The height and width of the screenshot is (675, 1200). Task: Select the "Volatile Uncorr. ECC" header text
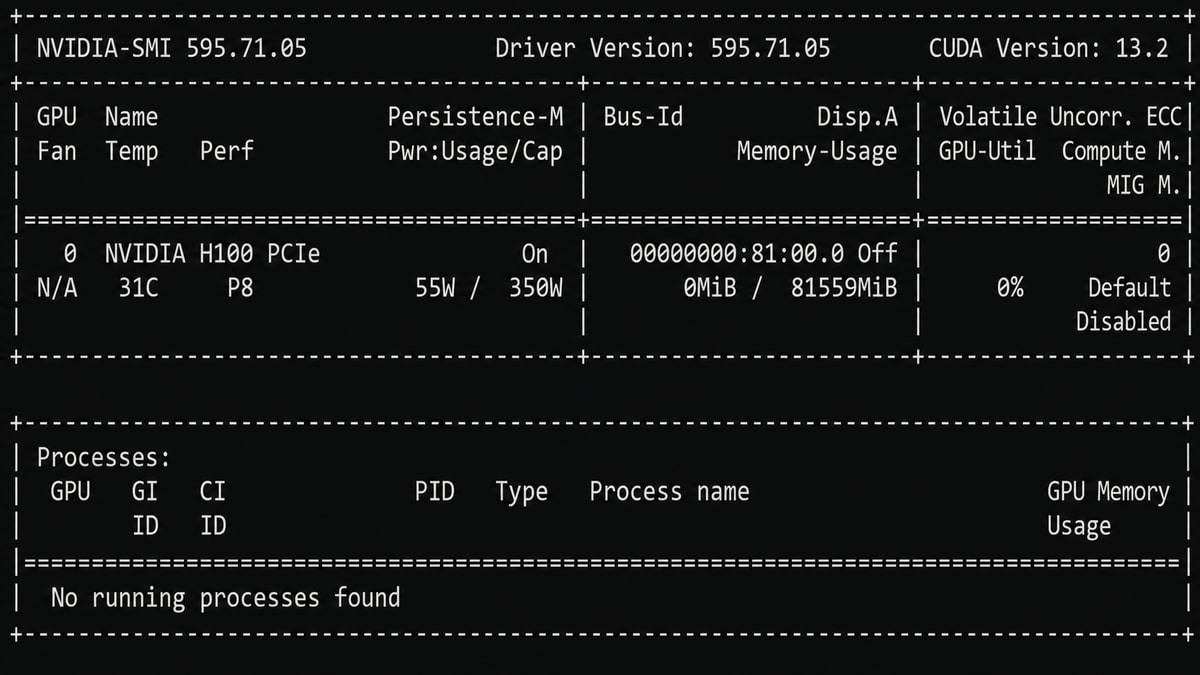point(1060,117)
